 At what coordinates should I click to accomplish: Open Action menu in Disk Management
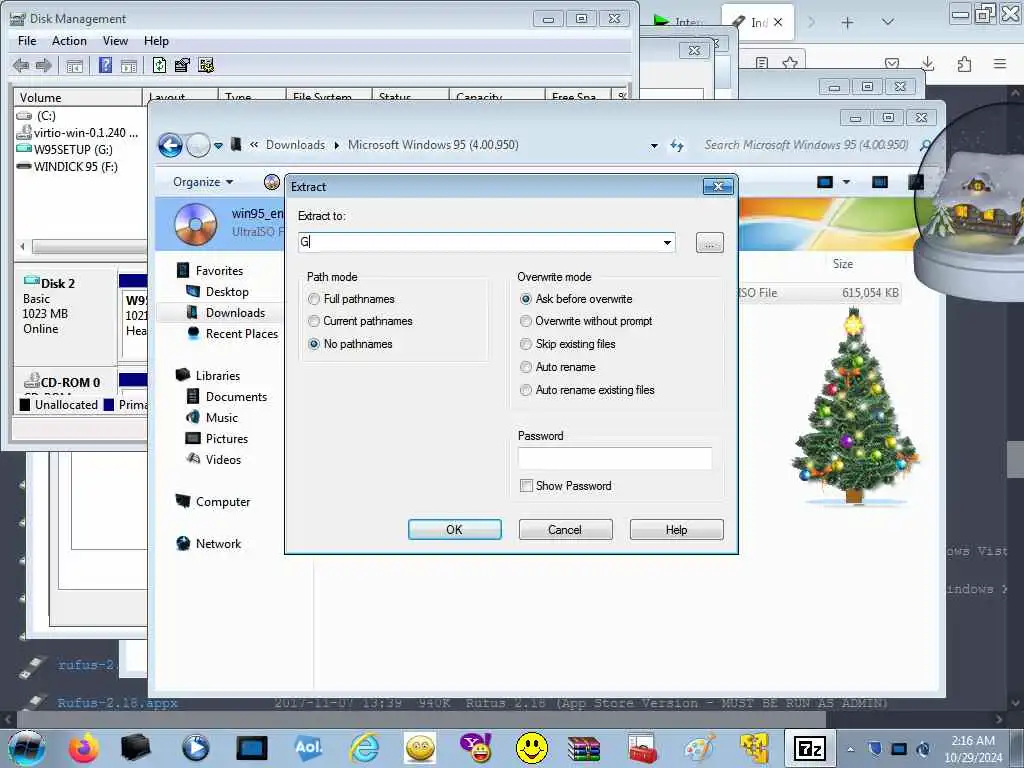[x=69, y=41]
